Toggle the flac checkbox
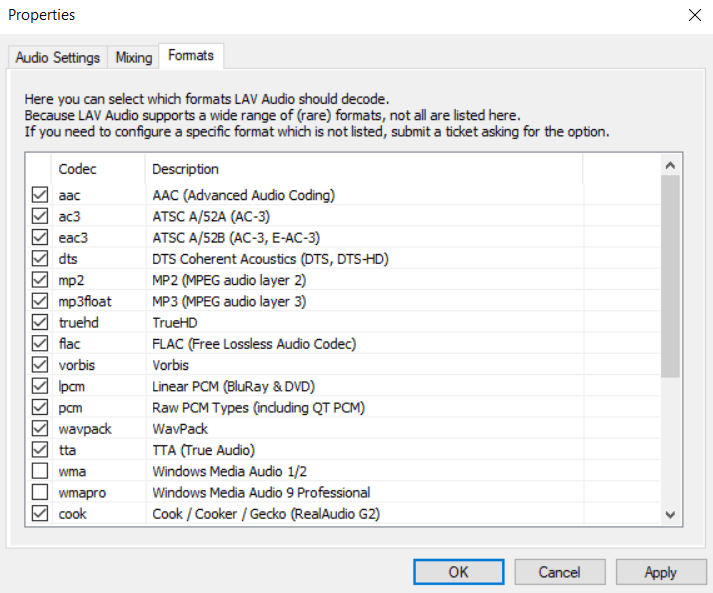The height and width of the screenshot is (593, 713). (40, 343)
